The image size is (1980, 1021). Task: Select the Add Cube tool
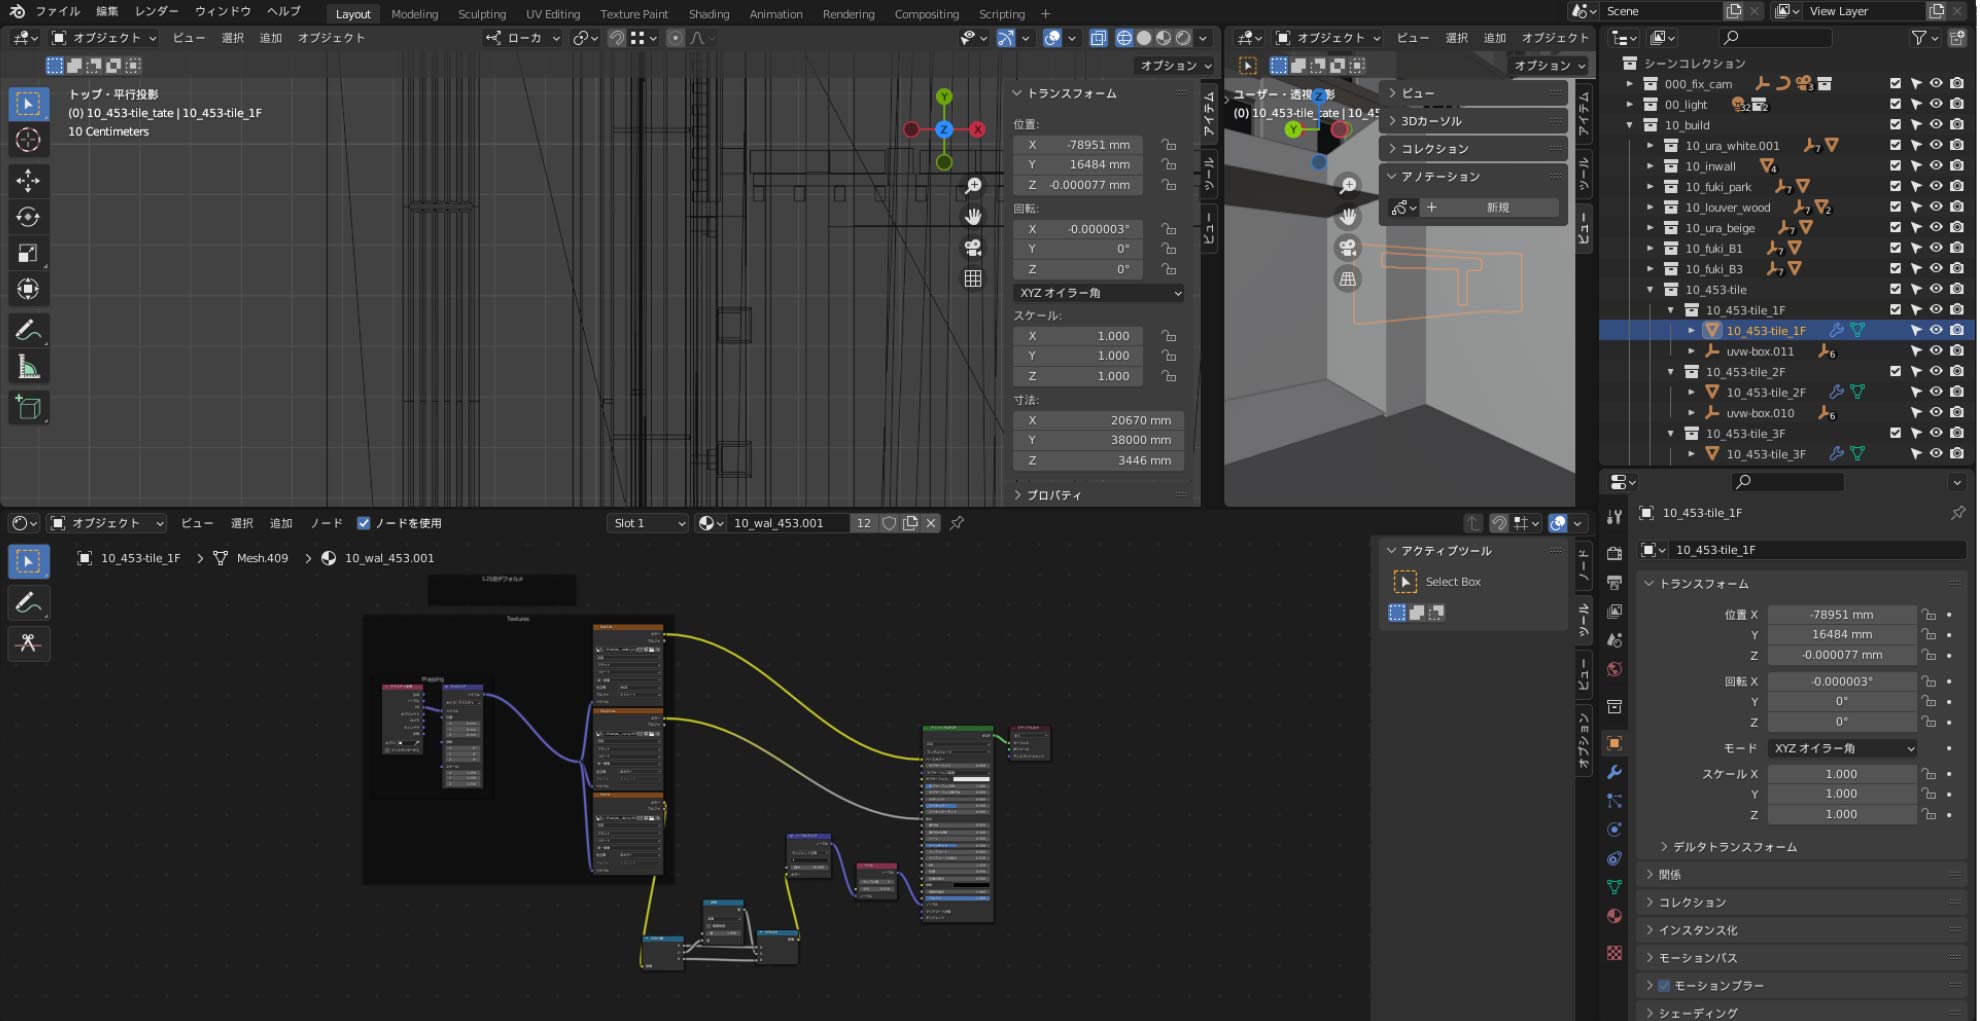[28, 407]
